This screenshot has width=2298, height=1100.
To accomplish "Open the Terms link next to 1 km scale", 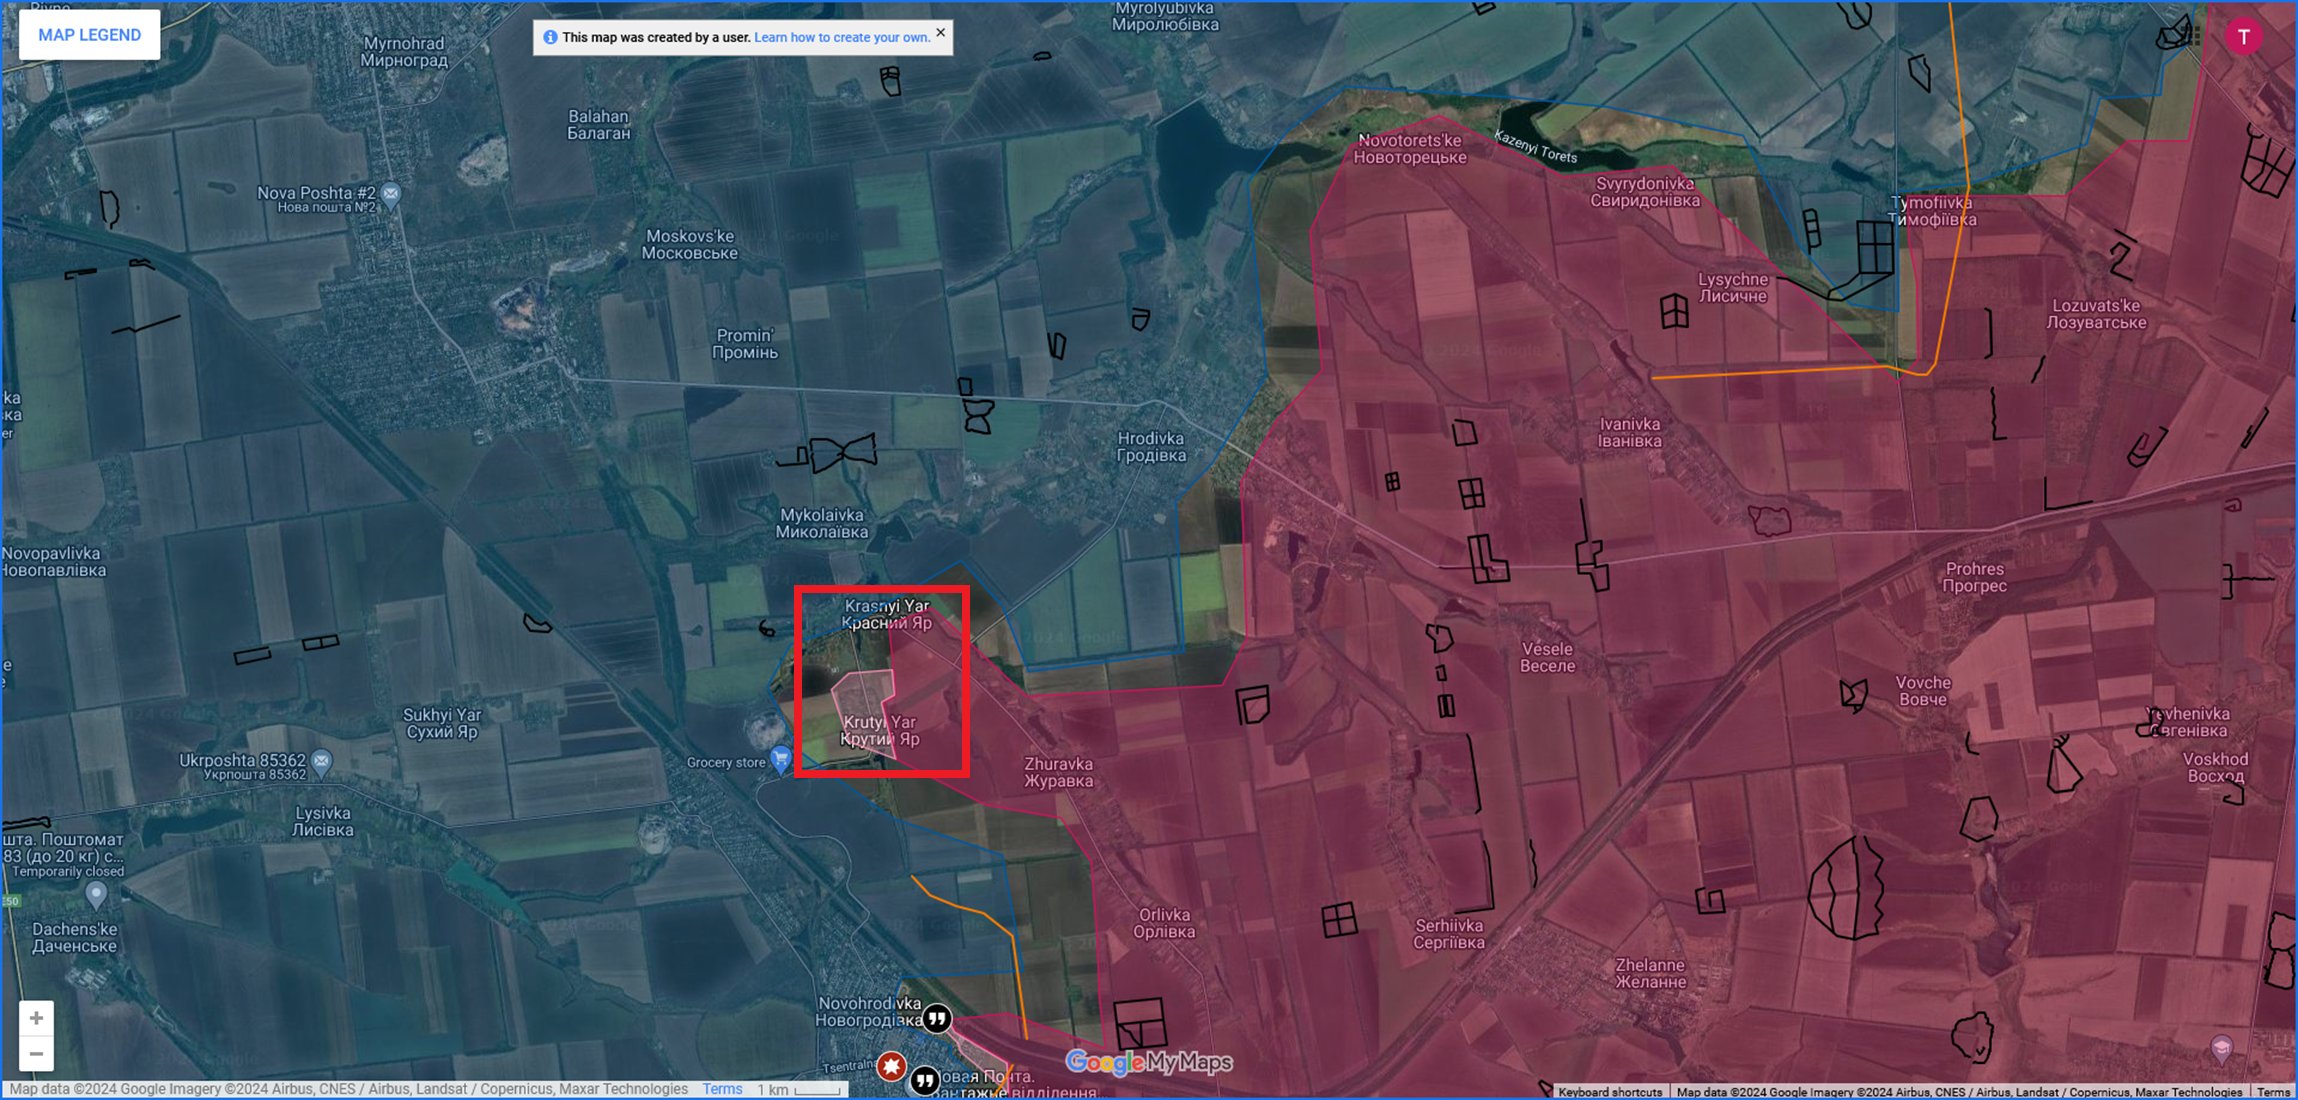I will point(722,1089).
